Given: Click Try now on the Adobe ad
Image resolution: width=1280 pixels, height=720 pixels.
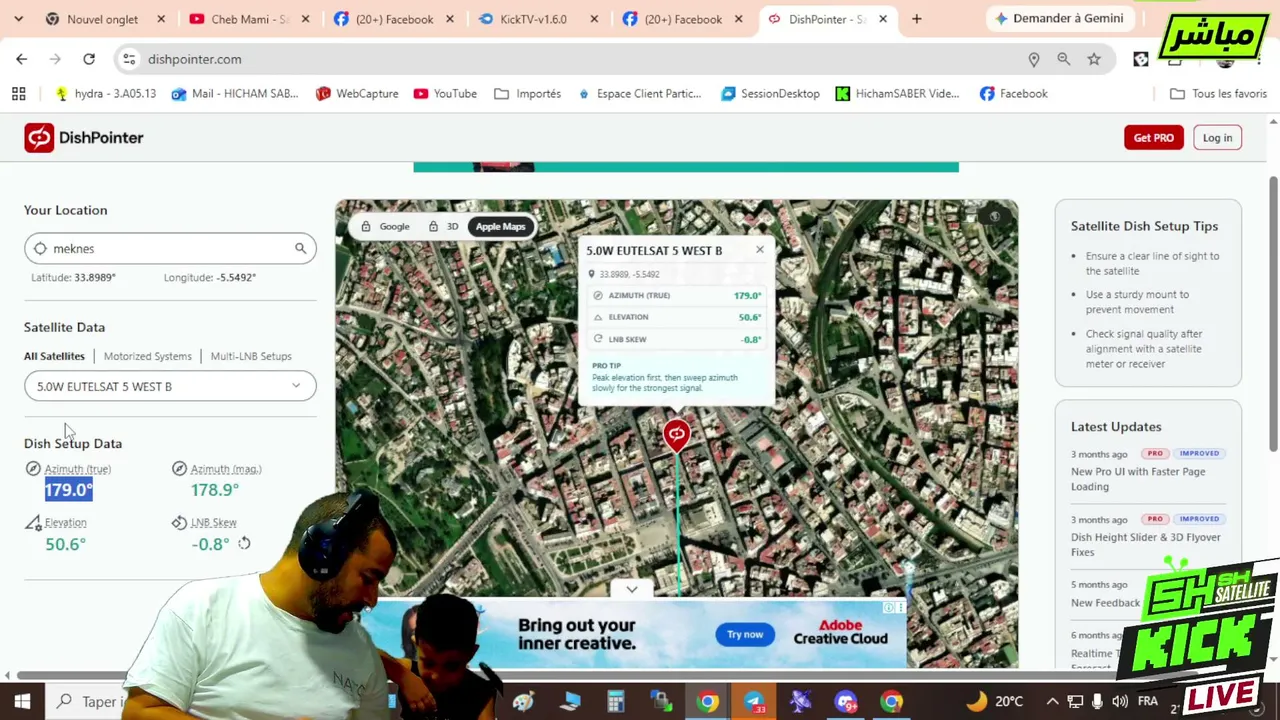Looking at the screenshot, I should (x=745, y=634).
